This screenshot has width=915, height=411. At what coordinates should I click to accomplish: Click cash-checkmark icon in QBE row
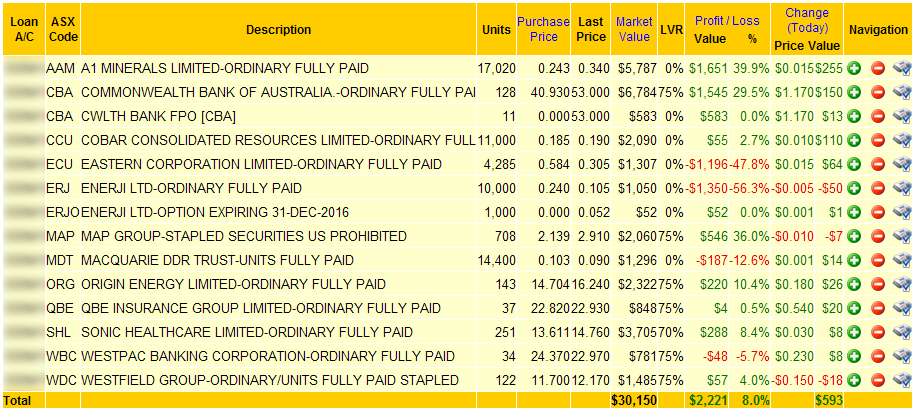[902, 308]
